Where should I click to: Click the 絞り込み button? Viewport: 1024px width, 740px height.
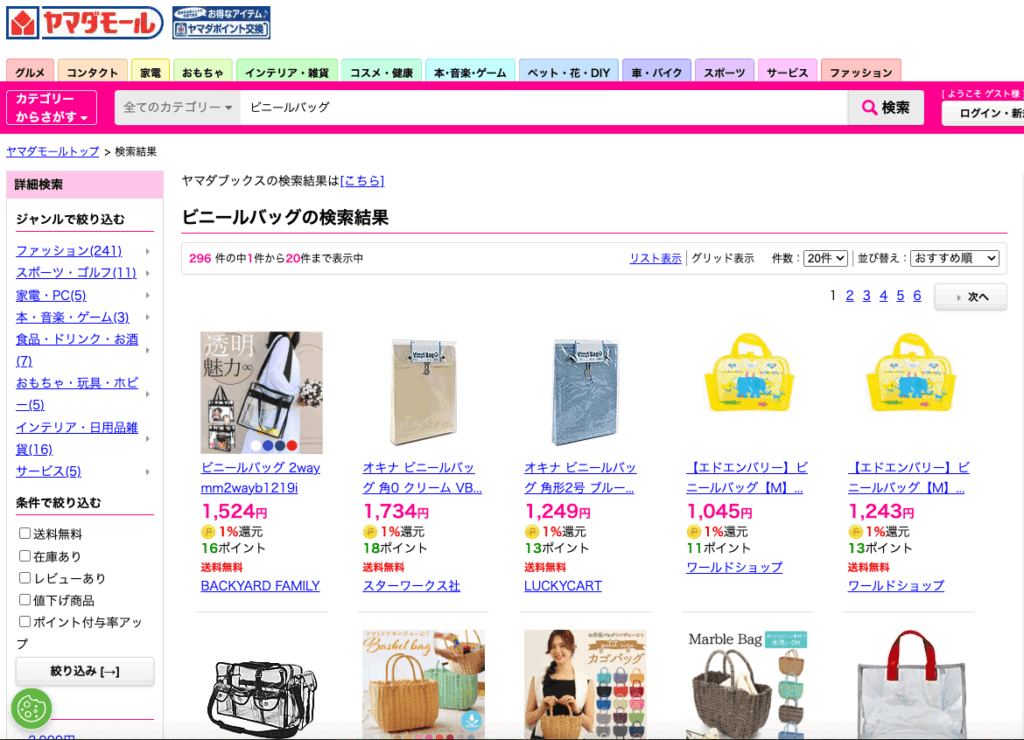tap(85, 671)
